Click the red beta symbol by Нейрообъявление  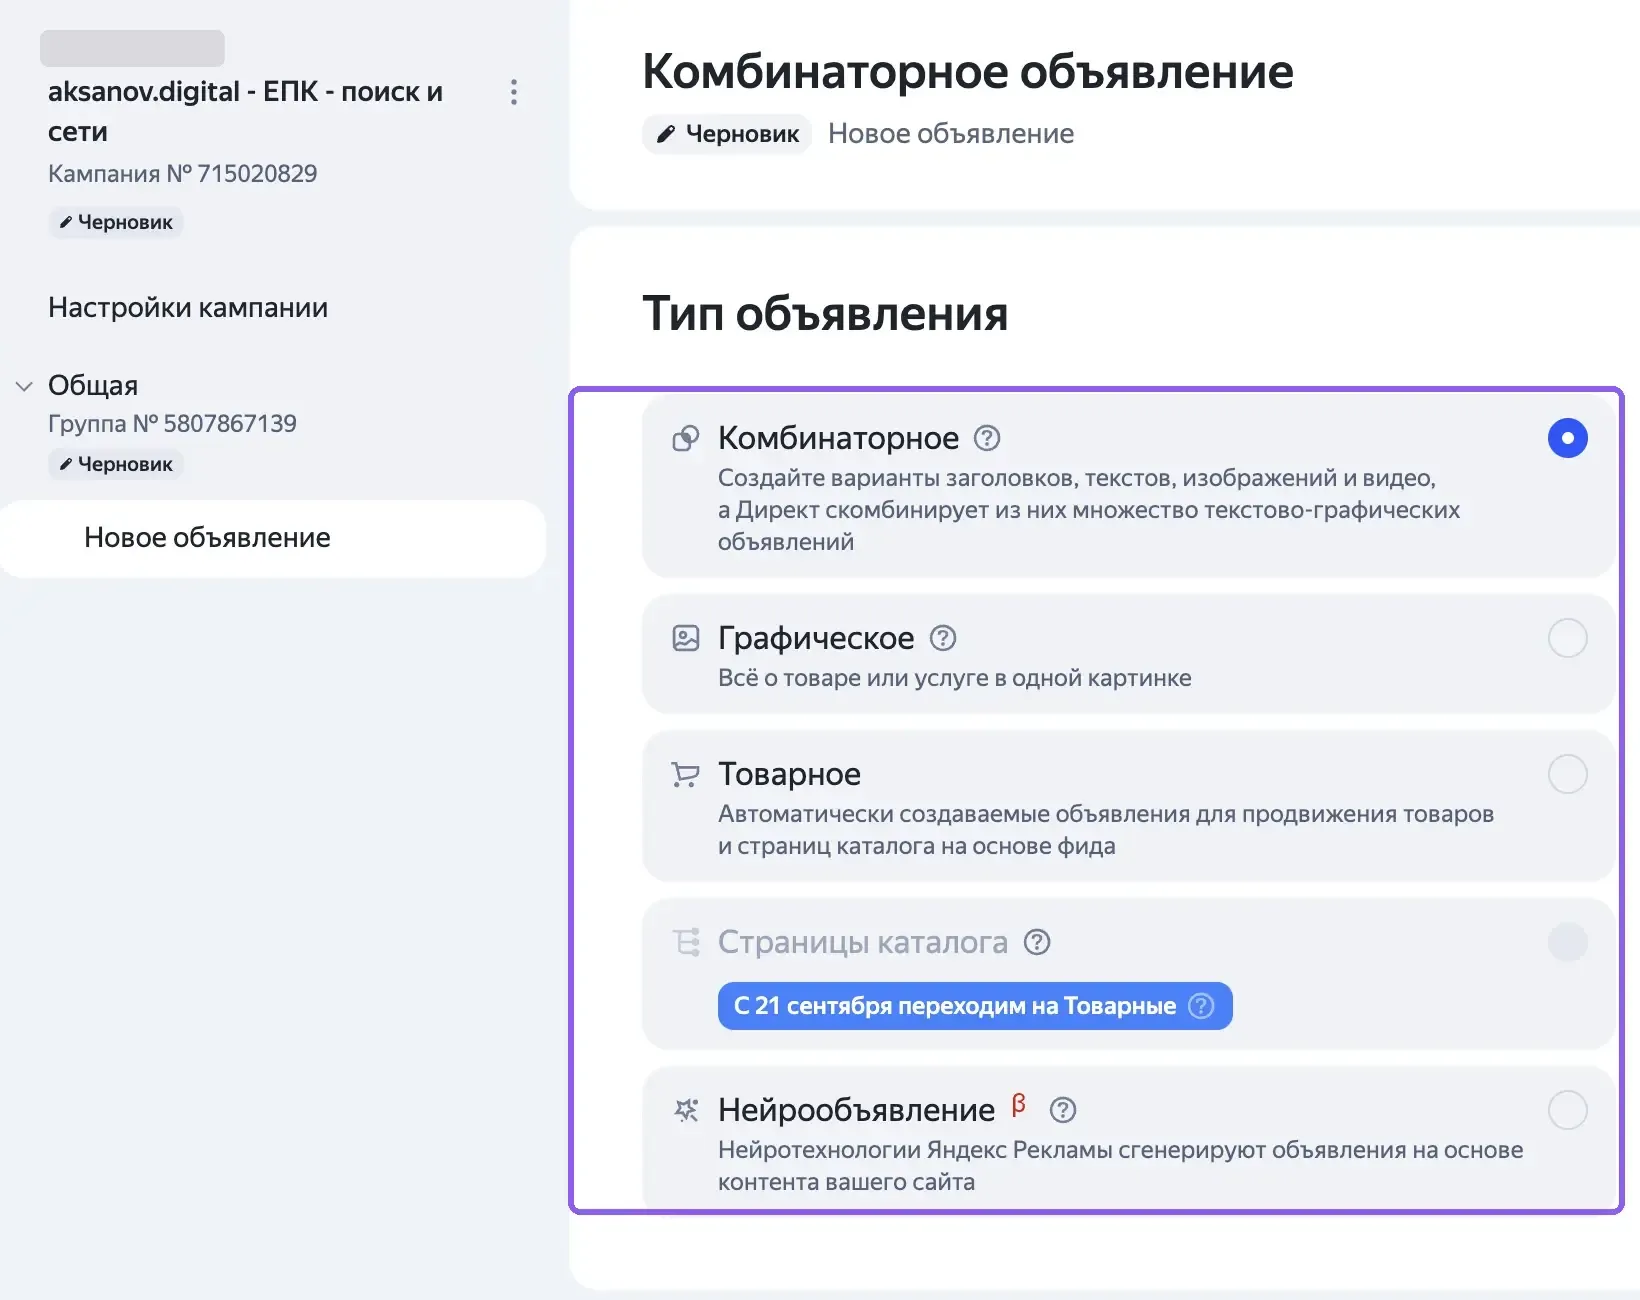point(1019,1104)
